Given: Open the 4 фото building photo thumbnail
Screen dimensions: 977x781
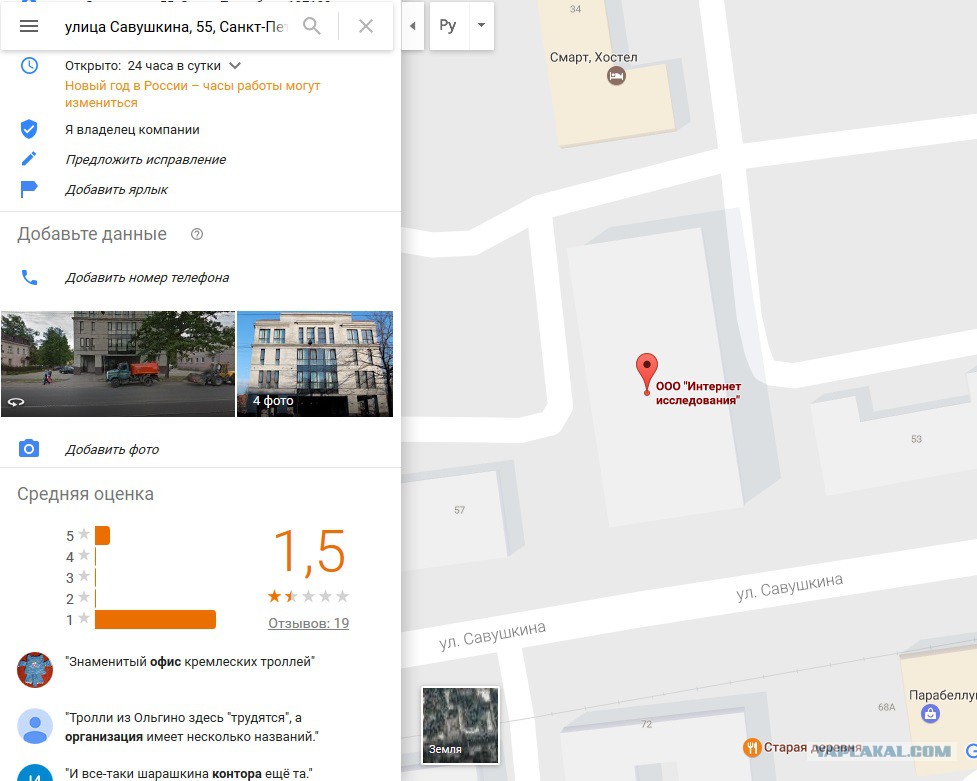Looking at the screenshot, I should (x=315, y=364).
